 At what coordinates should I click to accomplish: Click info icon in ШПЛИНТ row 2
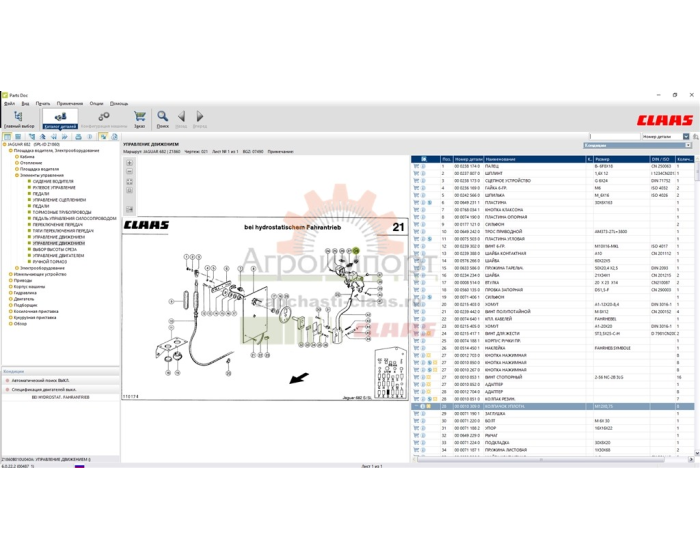tap(423, 173)
